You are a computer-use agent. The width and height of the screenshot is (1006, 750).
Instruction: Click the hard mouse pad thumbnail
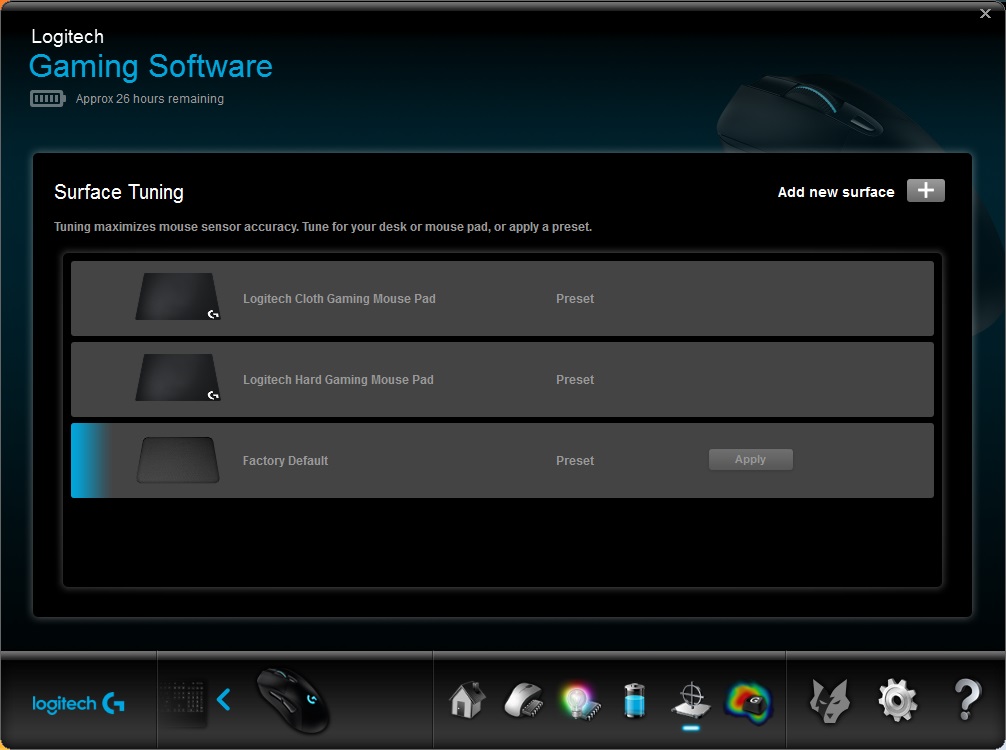178,377
